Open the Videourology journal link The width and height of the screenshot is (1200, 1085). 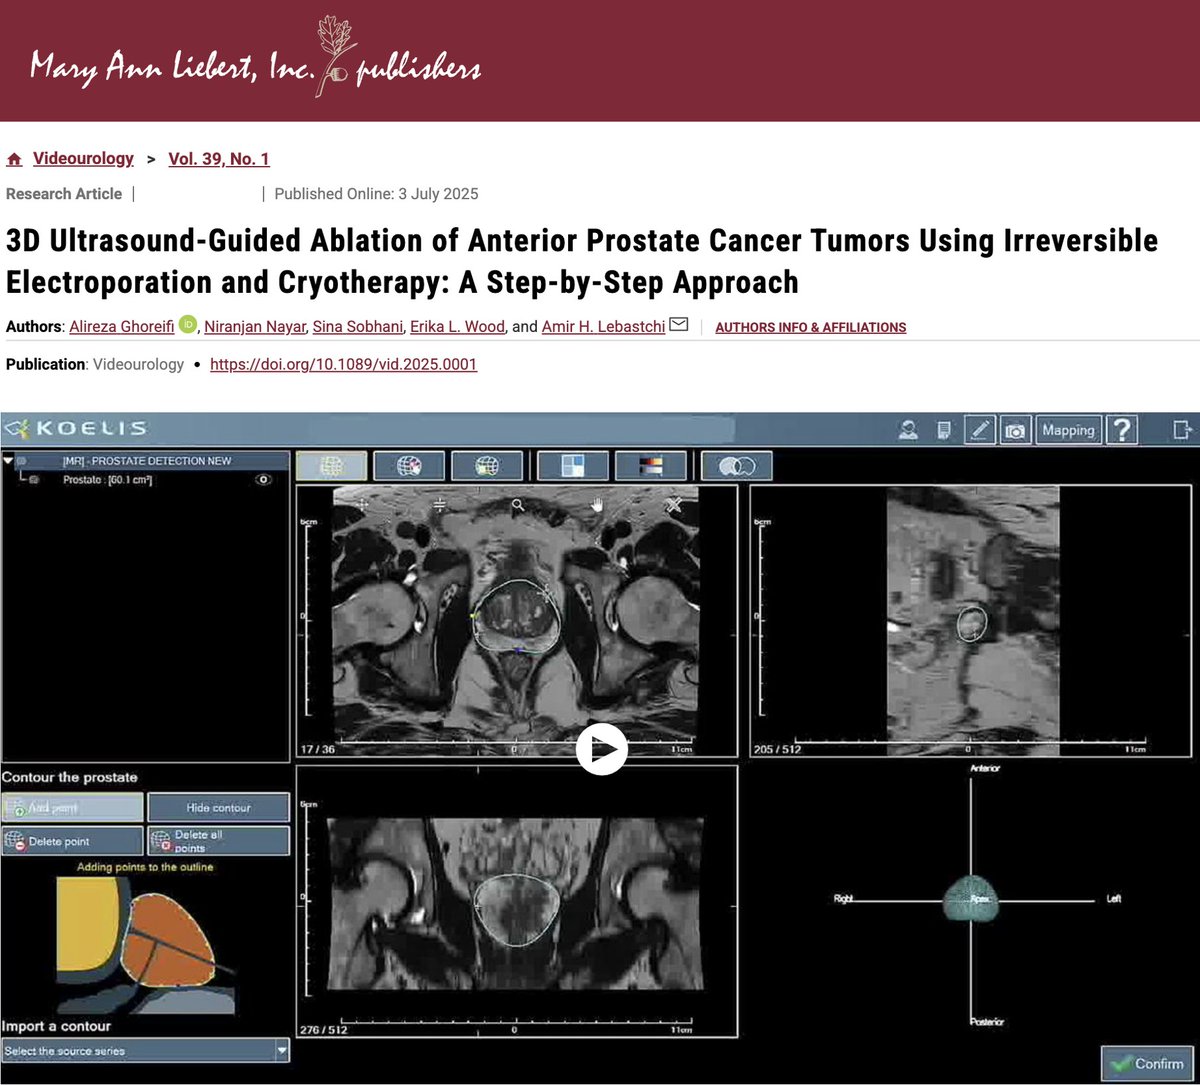pyautogui.click(x=83, y=159)
